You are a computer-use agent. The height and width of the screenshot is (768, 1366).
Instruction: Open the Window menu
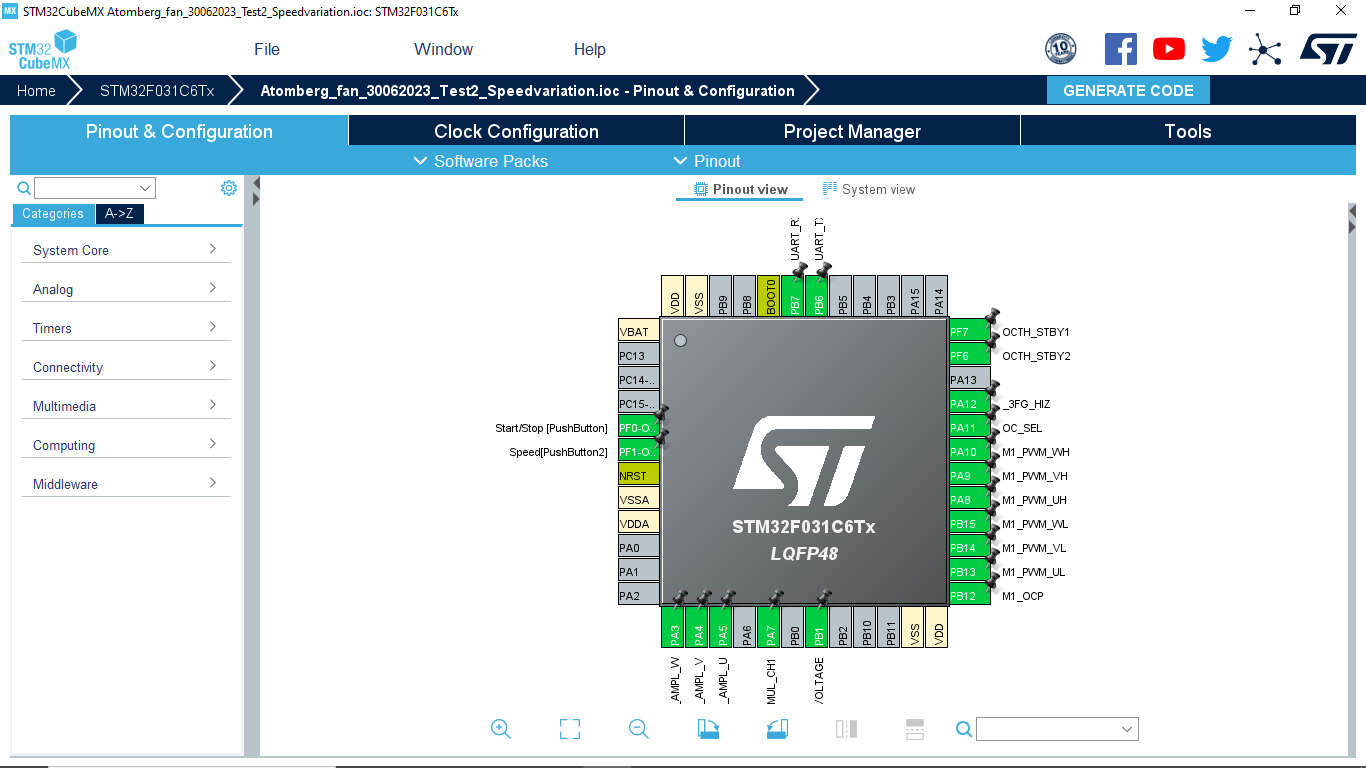click(x=443, y=49)
